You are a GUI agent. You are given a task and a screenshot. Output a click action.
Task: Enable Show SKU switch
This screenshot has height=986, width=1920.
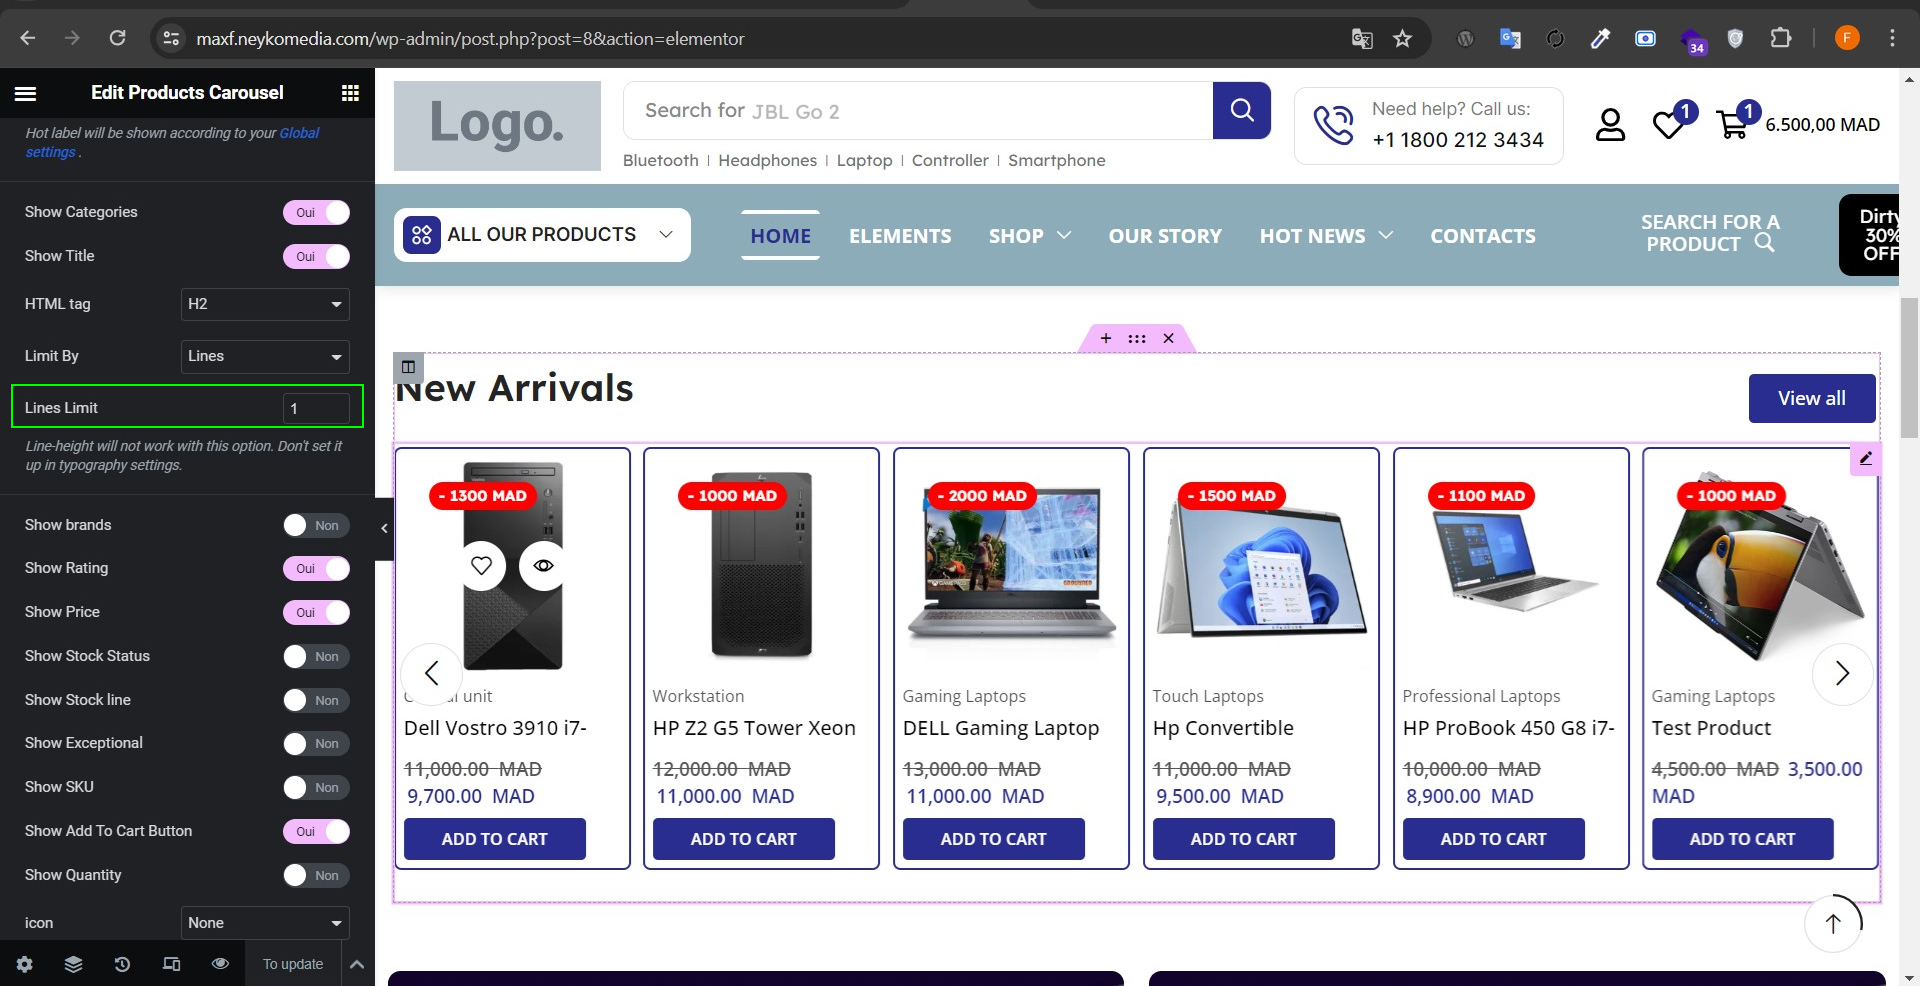click(316, 788)
